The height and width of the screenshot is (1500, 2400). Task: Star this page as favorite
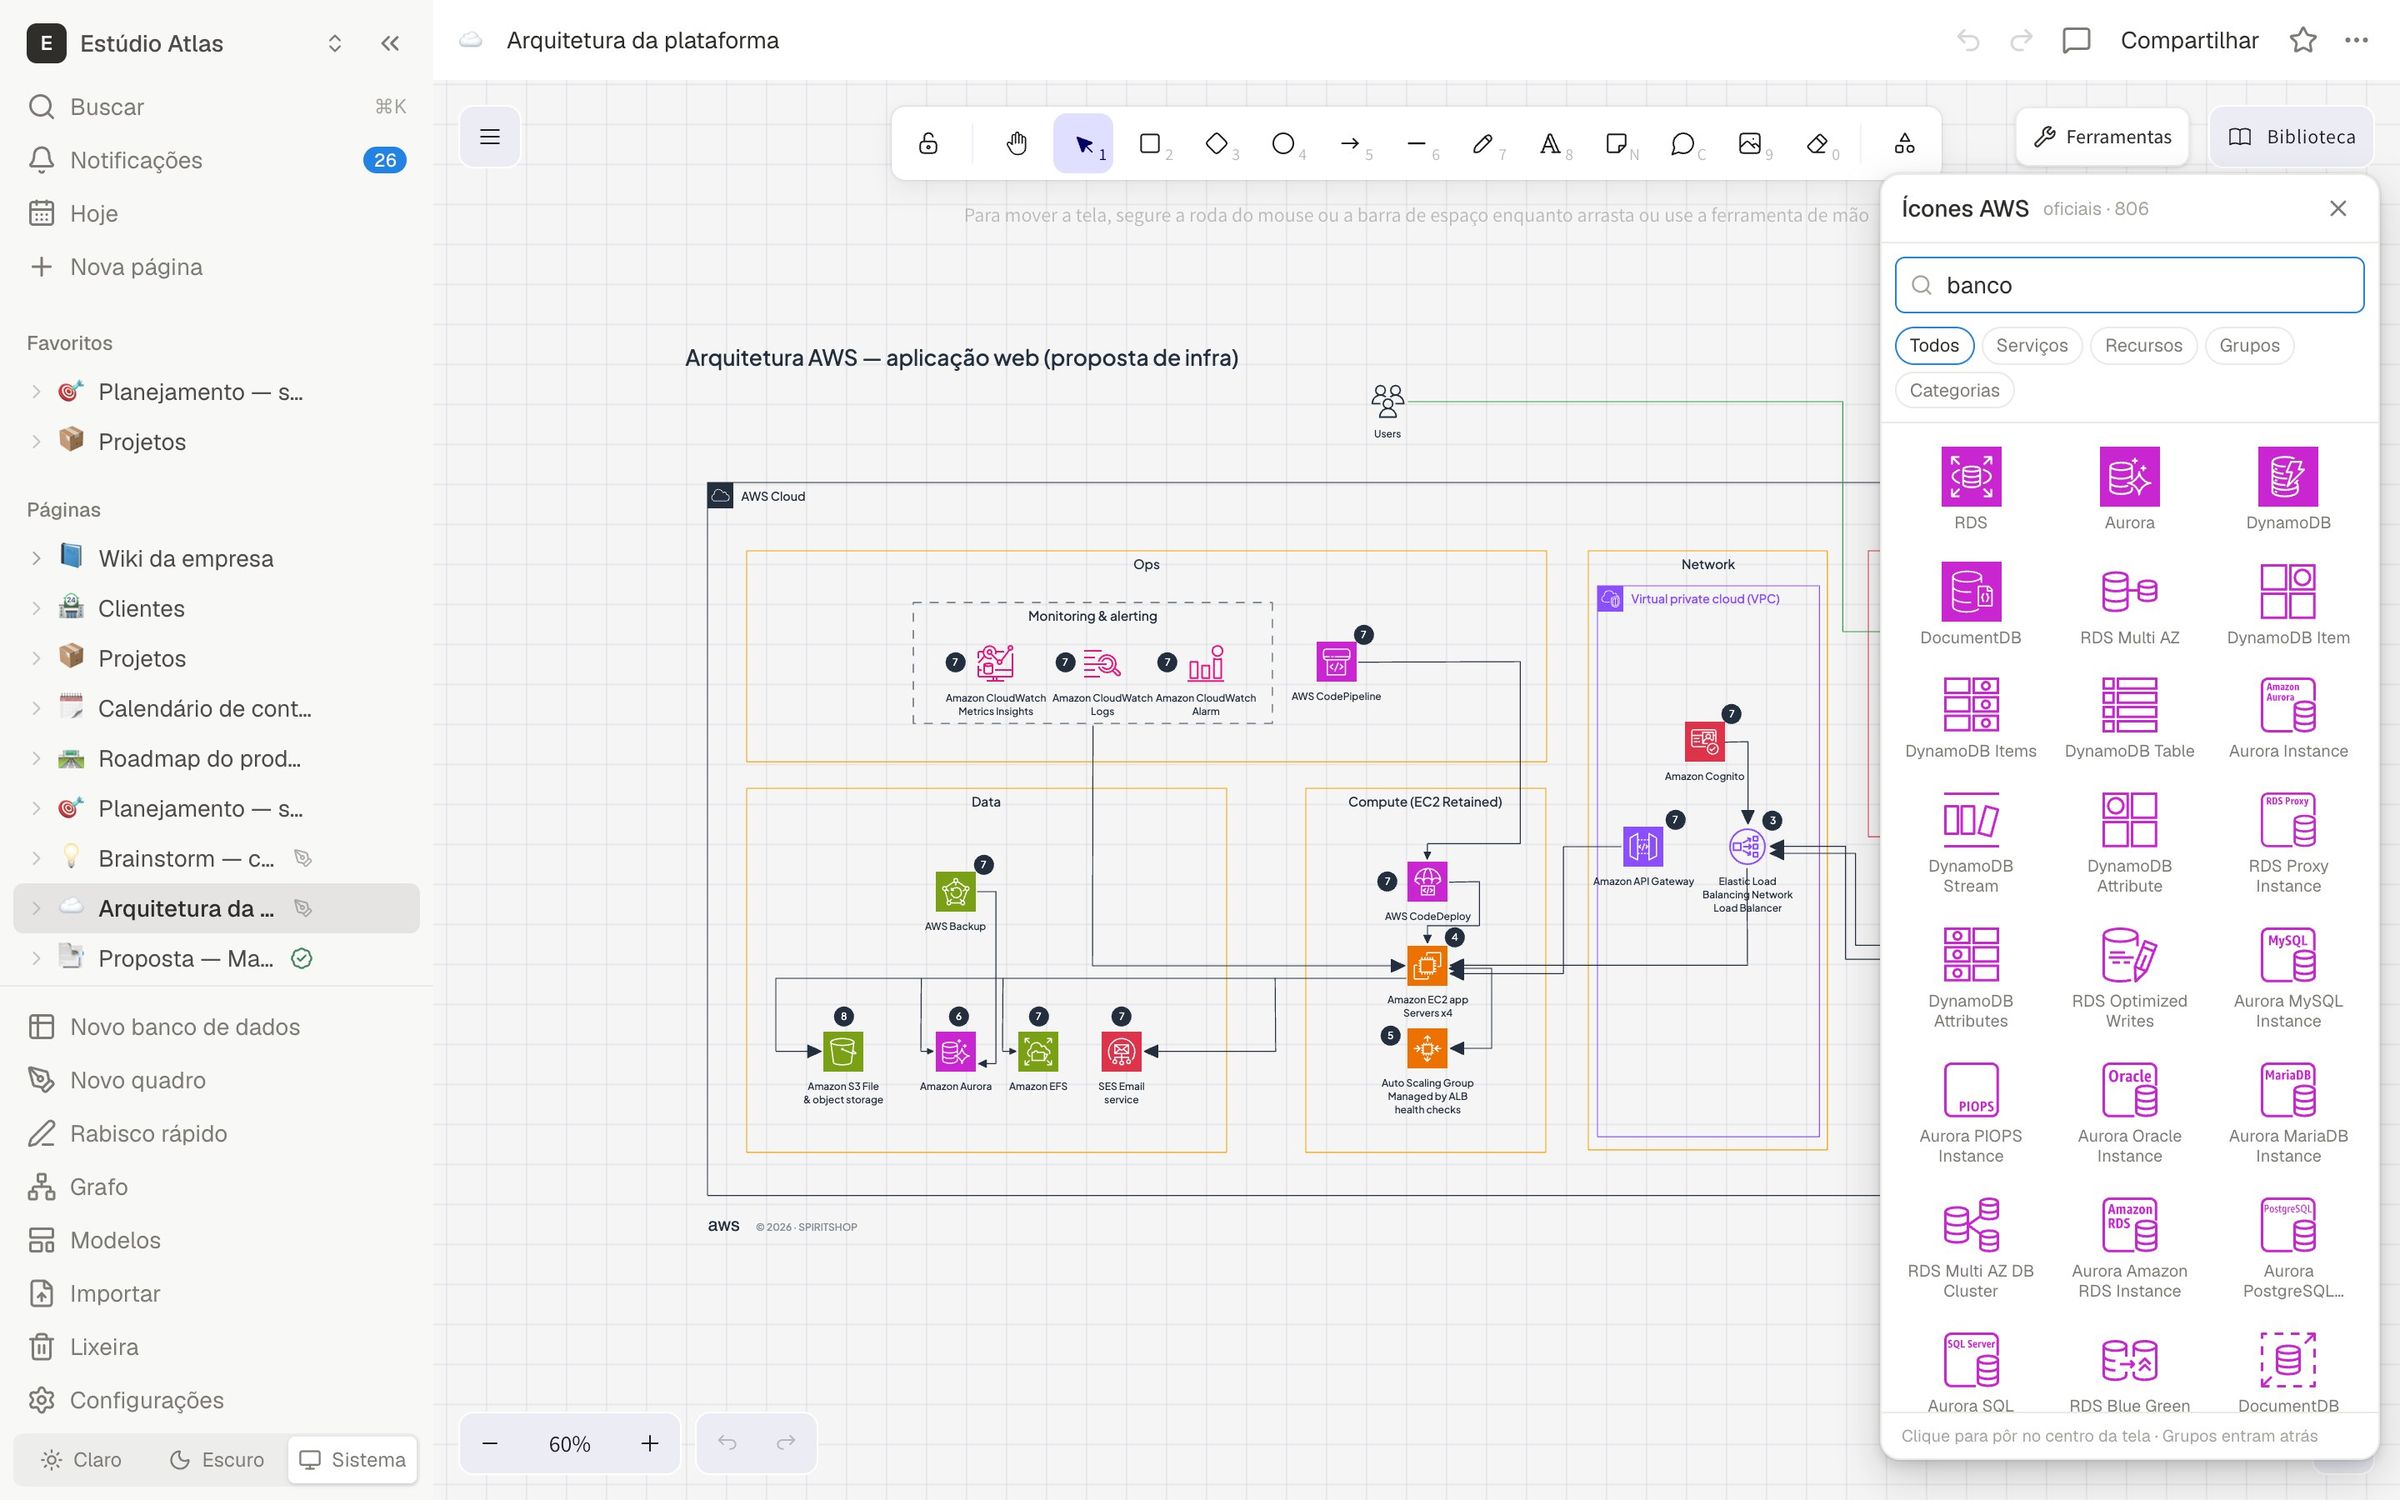2303,40
